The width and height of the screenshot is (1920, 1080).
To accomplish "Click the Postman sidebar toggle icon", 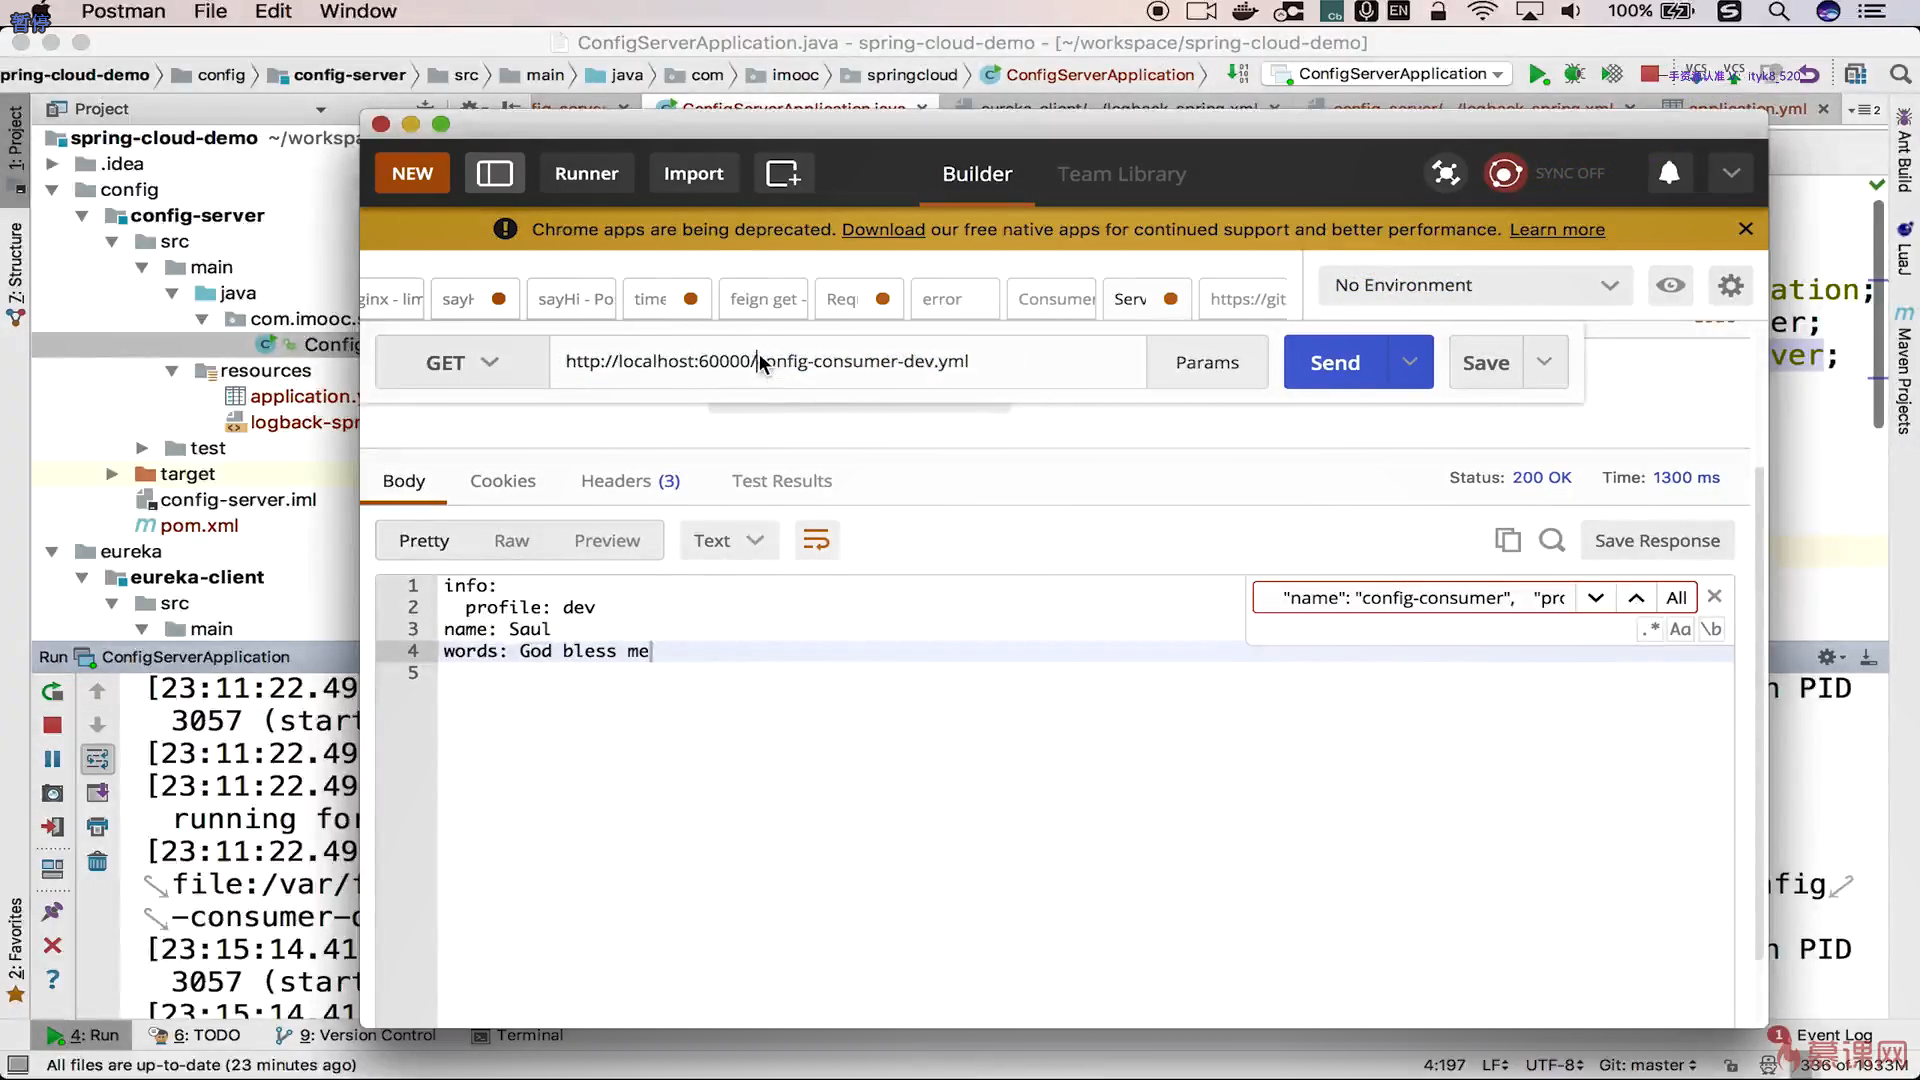I will (x=494, y=173).
